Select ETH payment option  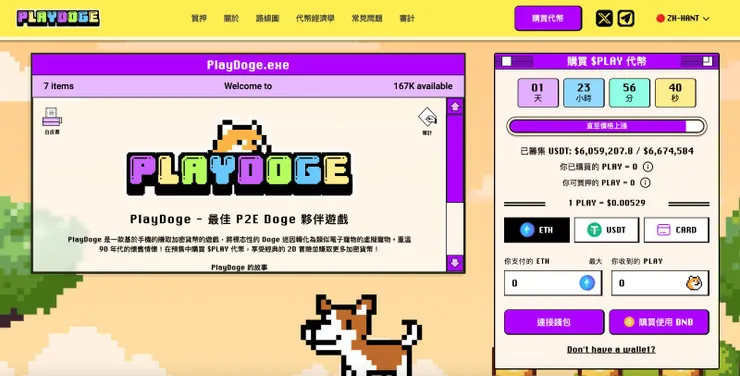tap(537, 230)
